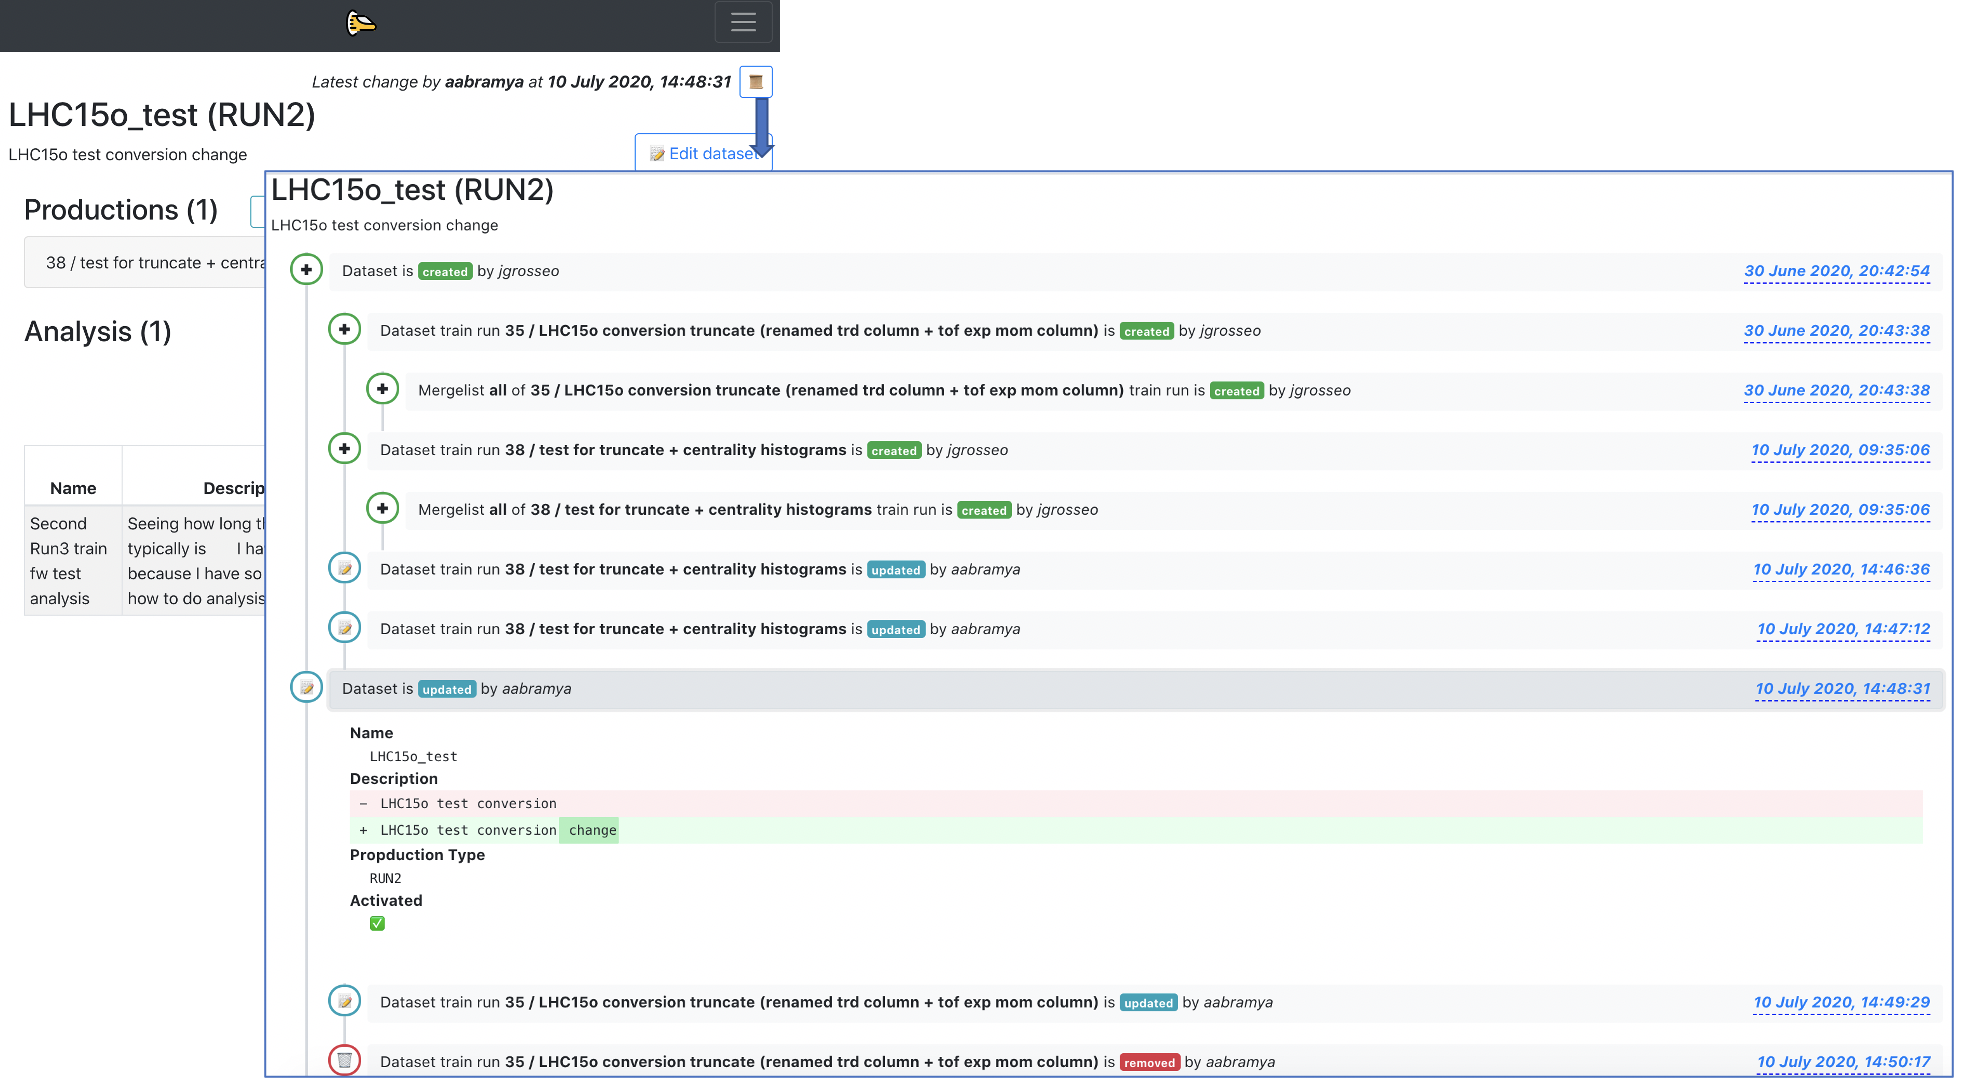Click plus icon for train run 35 created
Screen dimensions: 1974x1090
pyautogui.click(x=344, y=329)
